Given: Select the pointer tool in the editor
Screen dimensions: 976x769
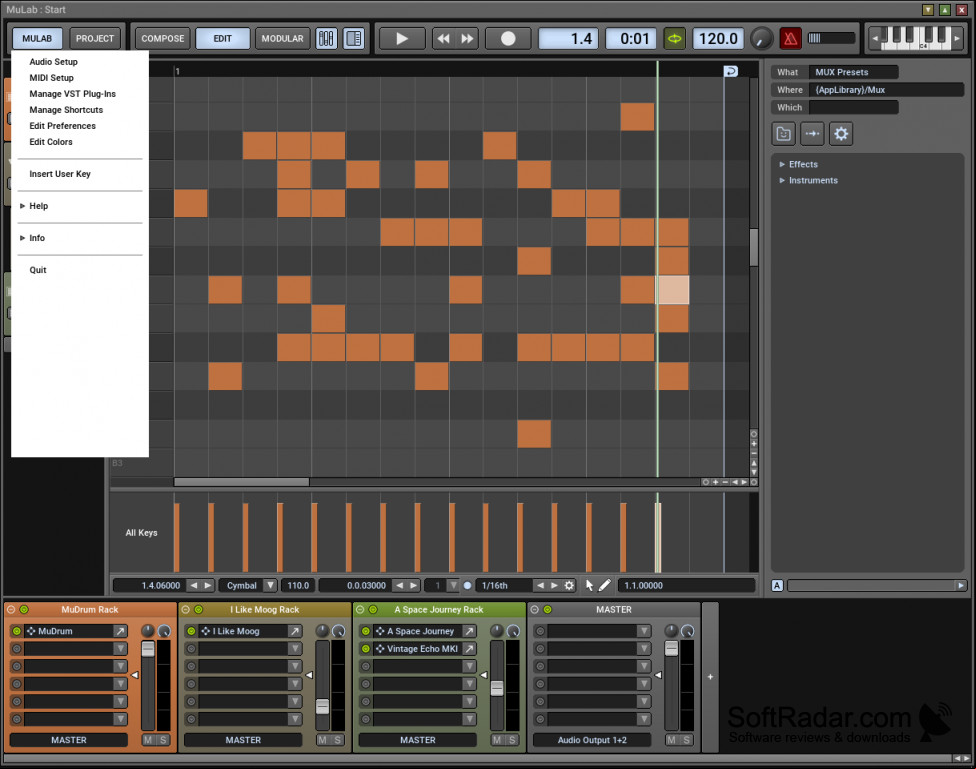Looking at the screenshot, I should (589, 585).
